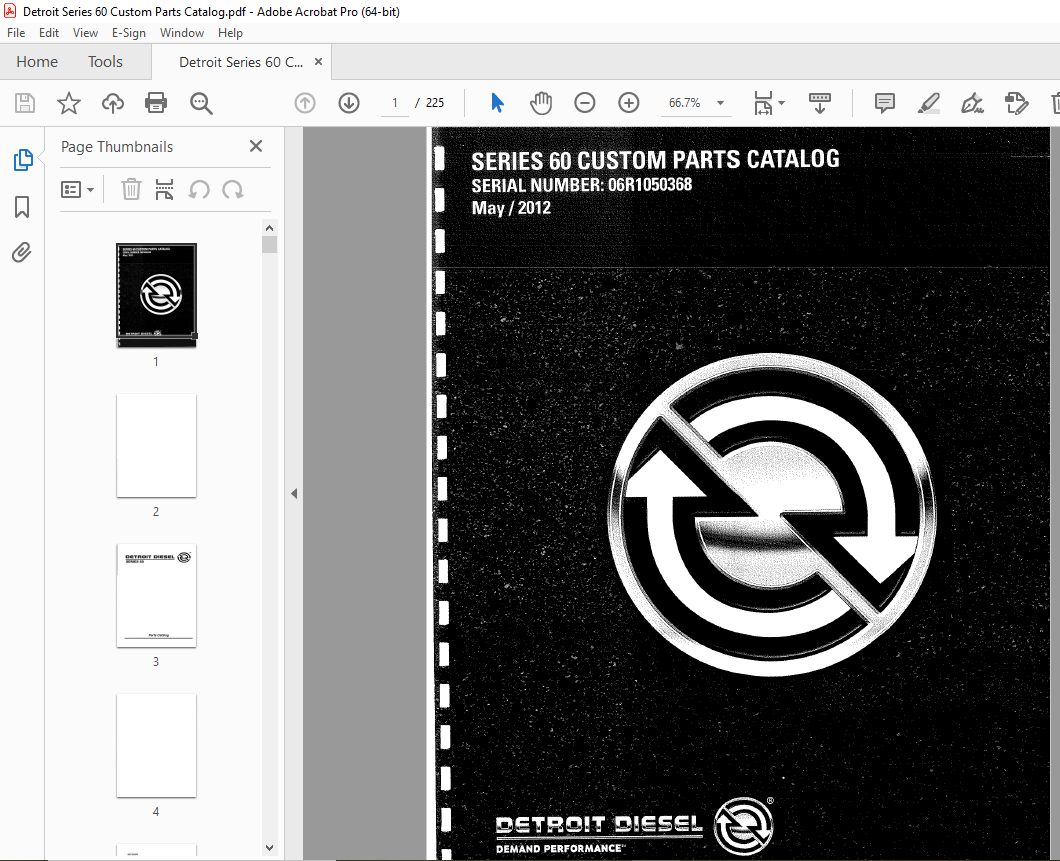Select page 3 thumbnail
Screen dimensions: 1060x861
156,595
